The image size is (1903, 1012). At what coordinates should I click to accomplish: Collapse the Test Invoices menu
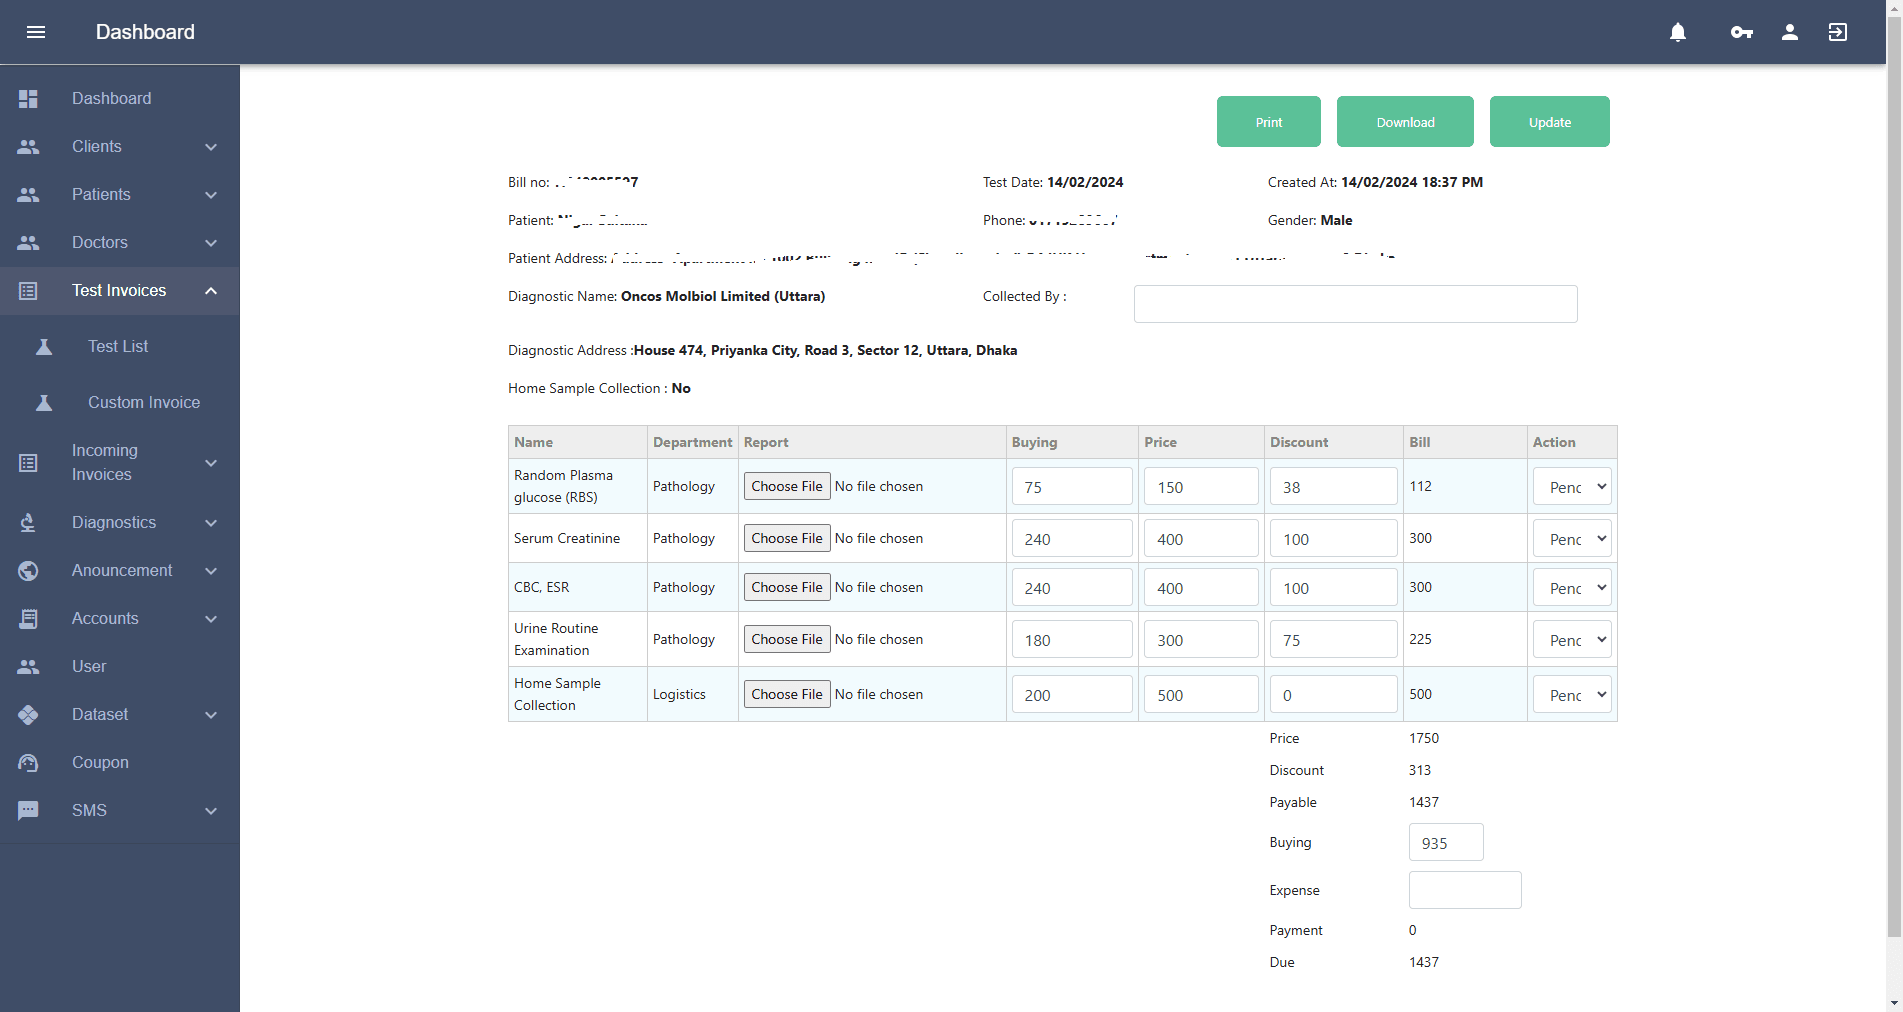point(211,291)
